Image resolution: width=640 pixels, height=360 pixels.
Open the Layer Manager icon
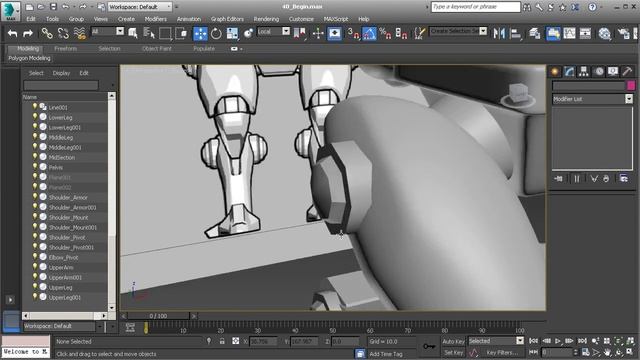point(535,33)
